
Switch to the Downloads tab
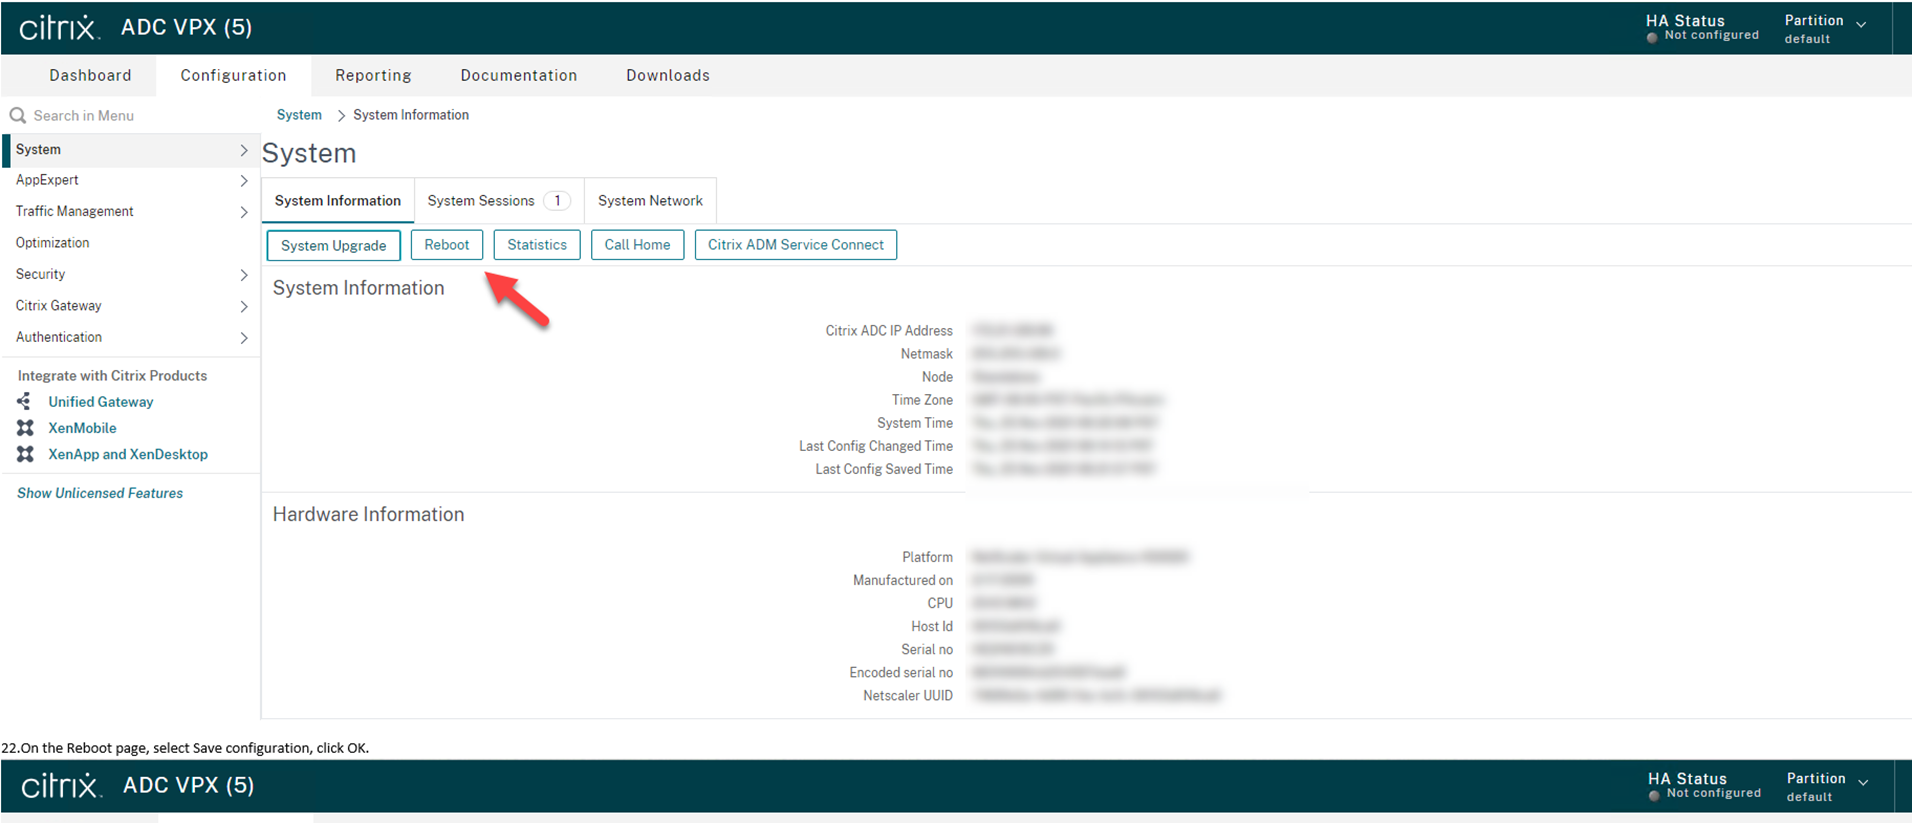667,75
